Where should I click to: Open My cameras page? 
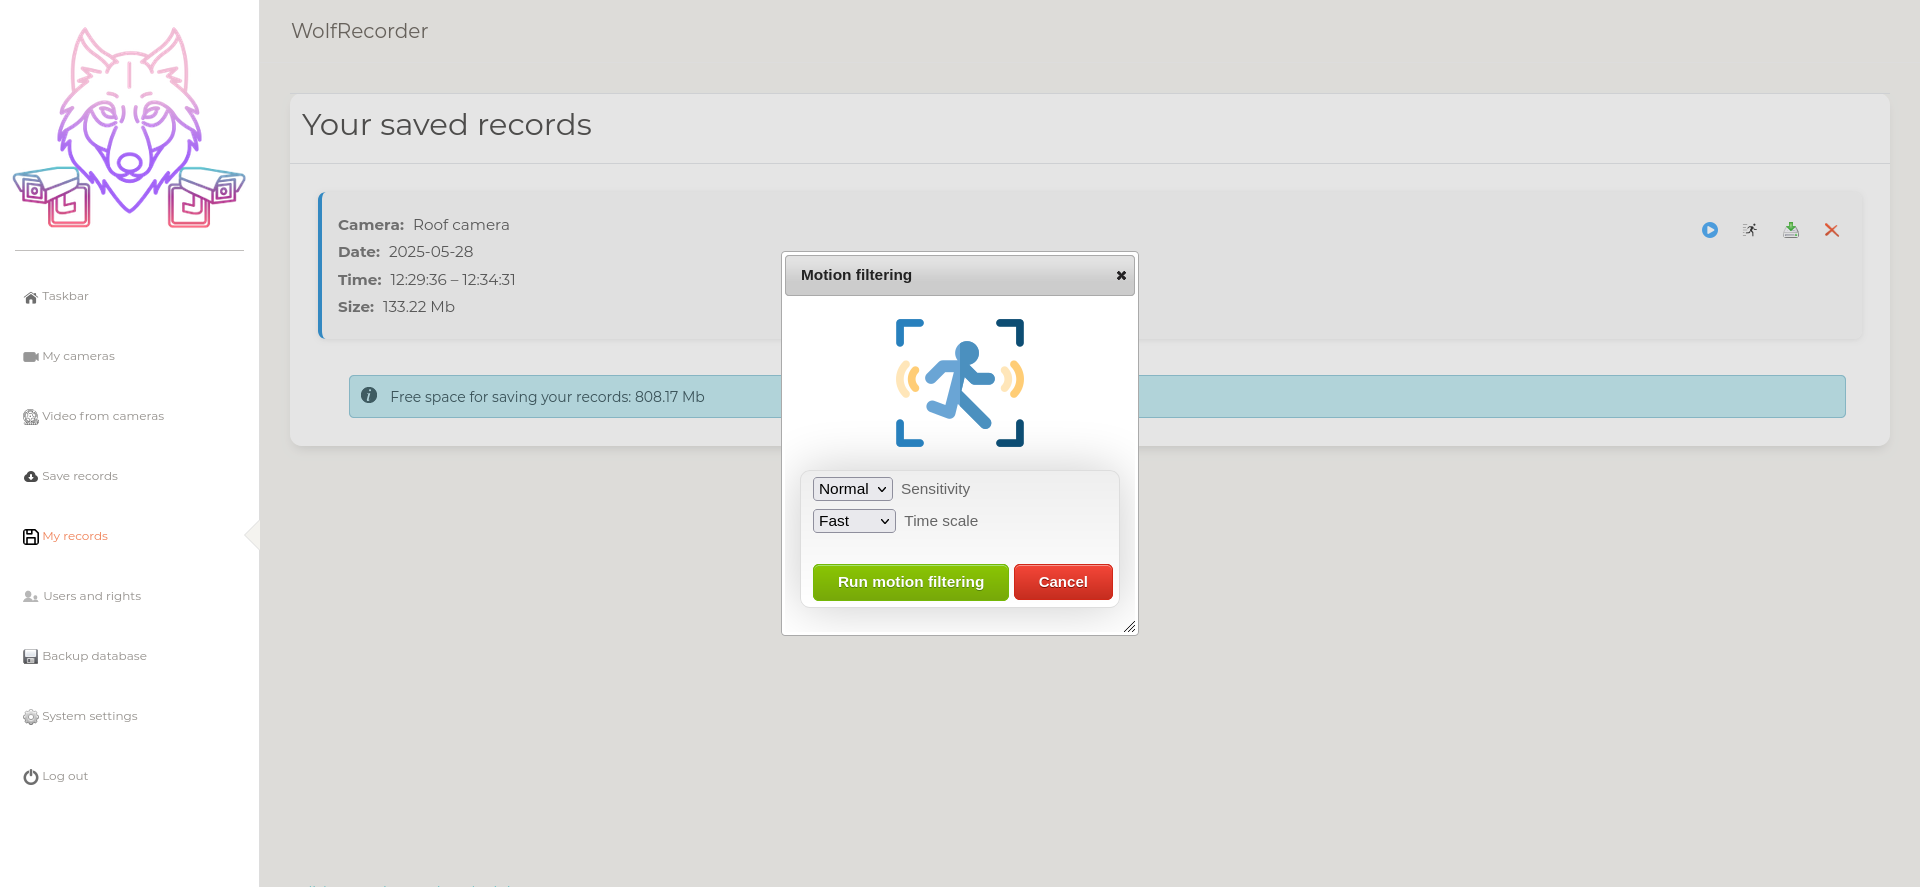(78, 357)
